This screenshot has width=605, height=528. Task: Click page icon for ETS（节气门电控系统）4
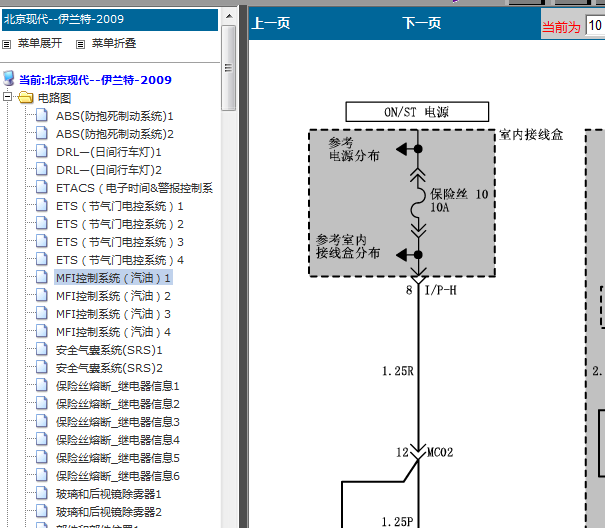(42, 259)
